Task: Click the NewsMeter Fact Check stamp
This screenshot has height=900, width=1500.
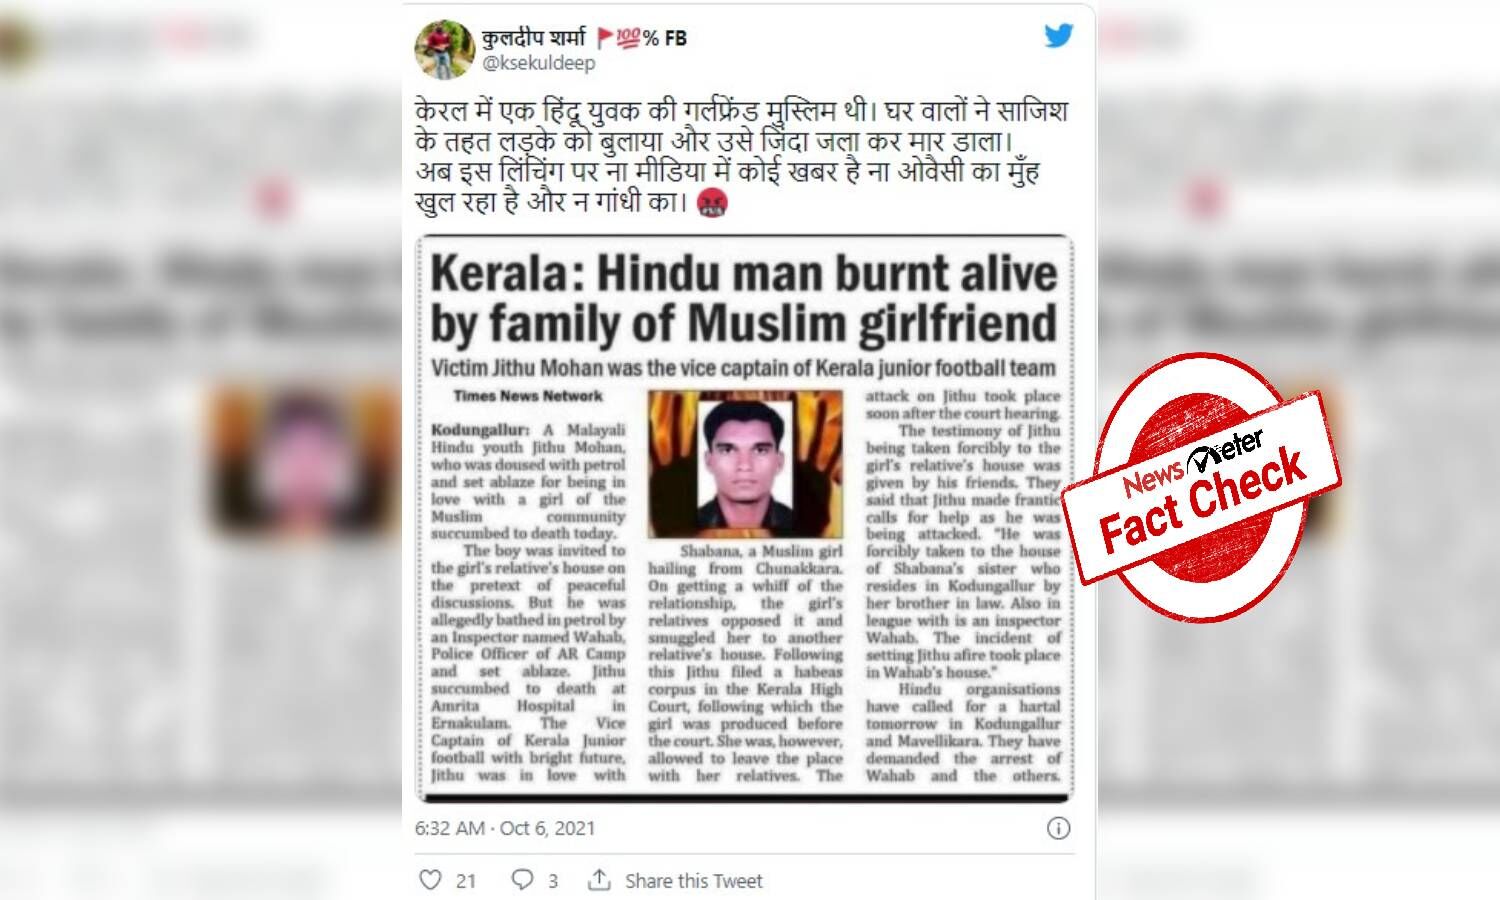Action: coord(1201,488)
